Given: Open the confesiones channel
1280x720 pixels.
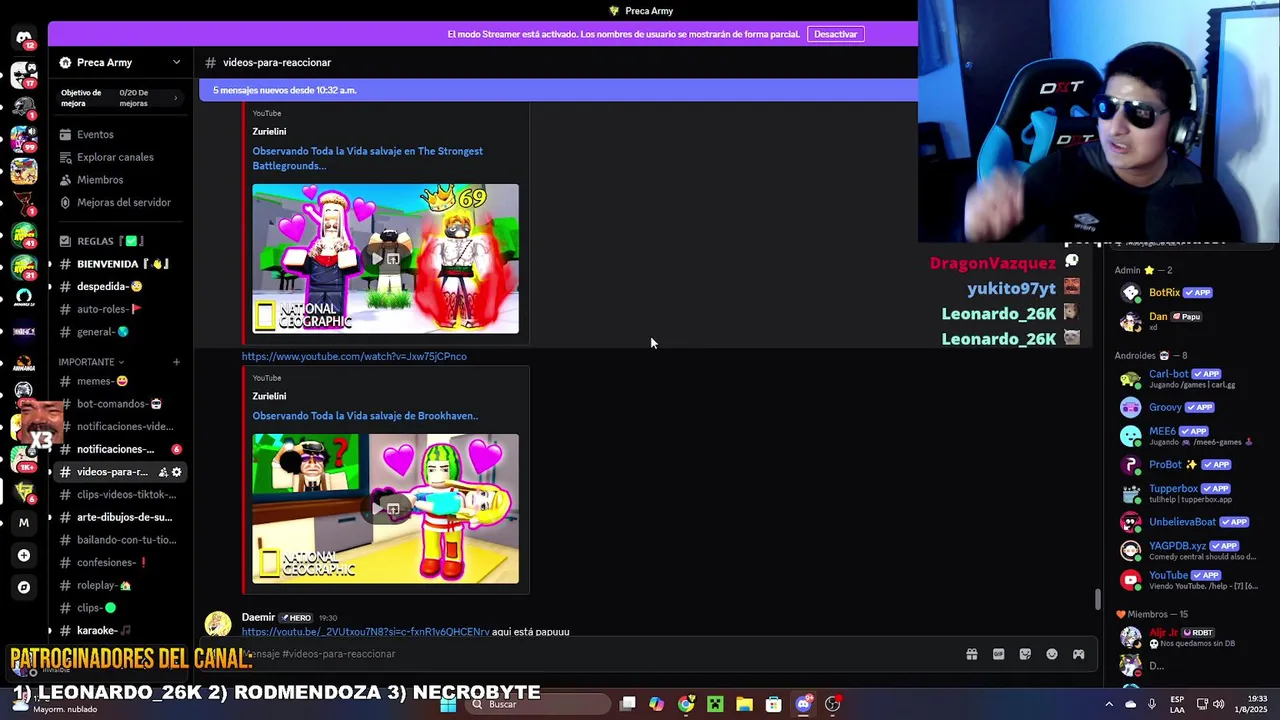Looking at the screenshot, I should tap(112, 562).
